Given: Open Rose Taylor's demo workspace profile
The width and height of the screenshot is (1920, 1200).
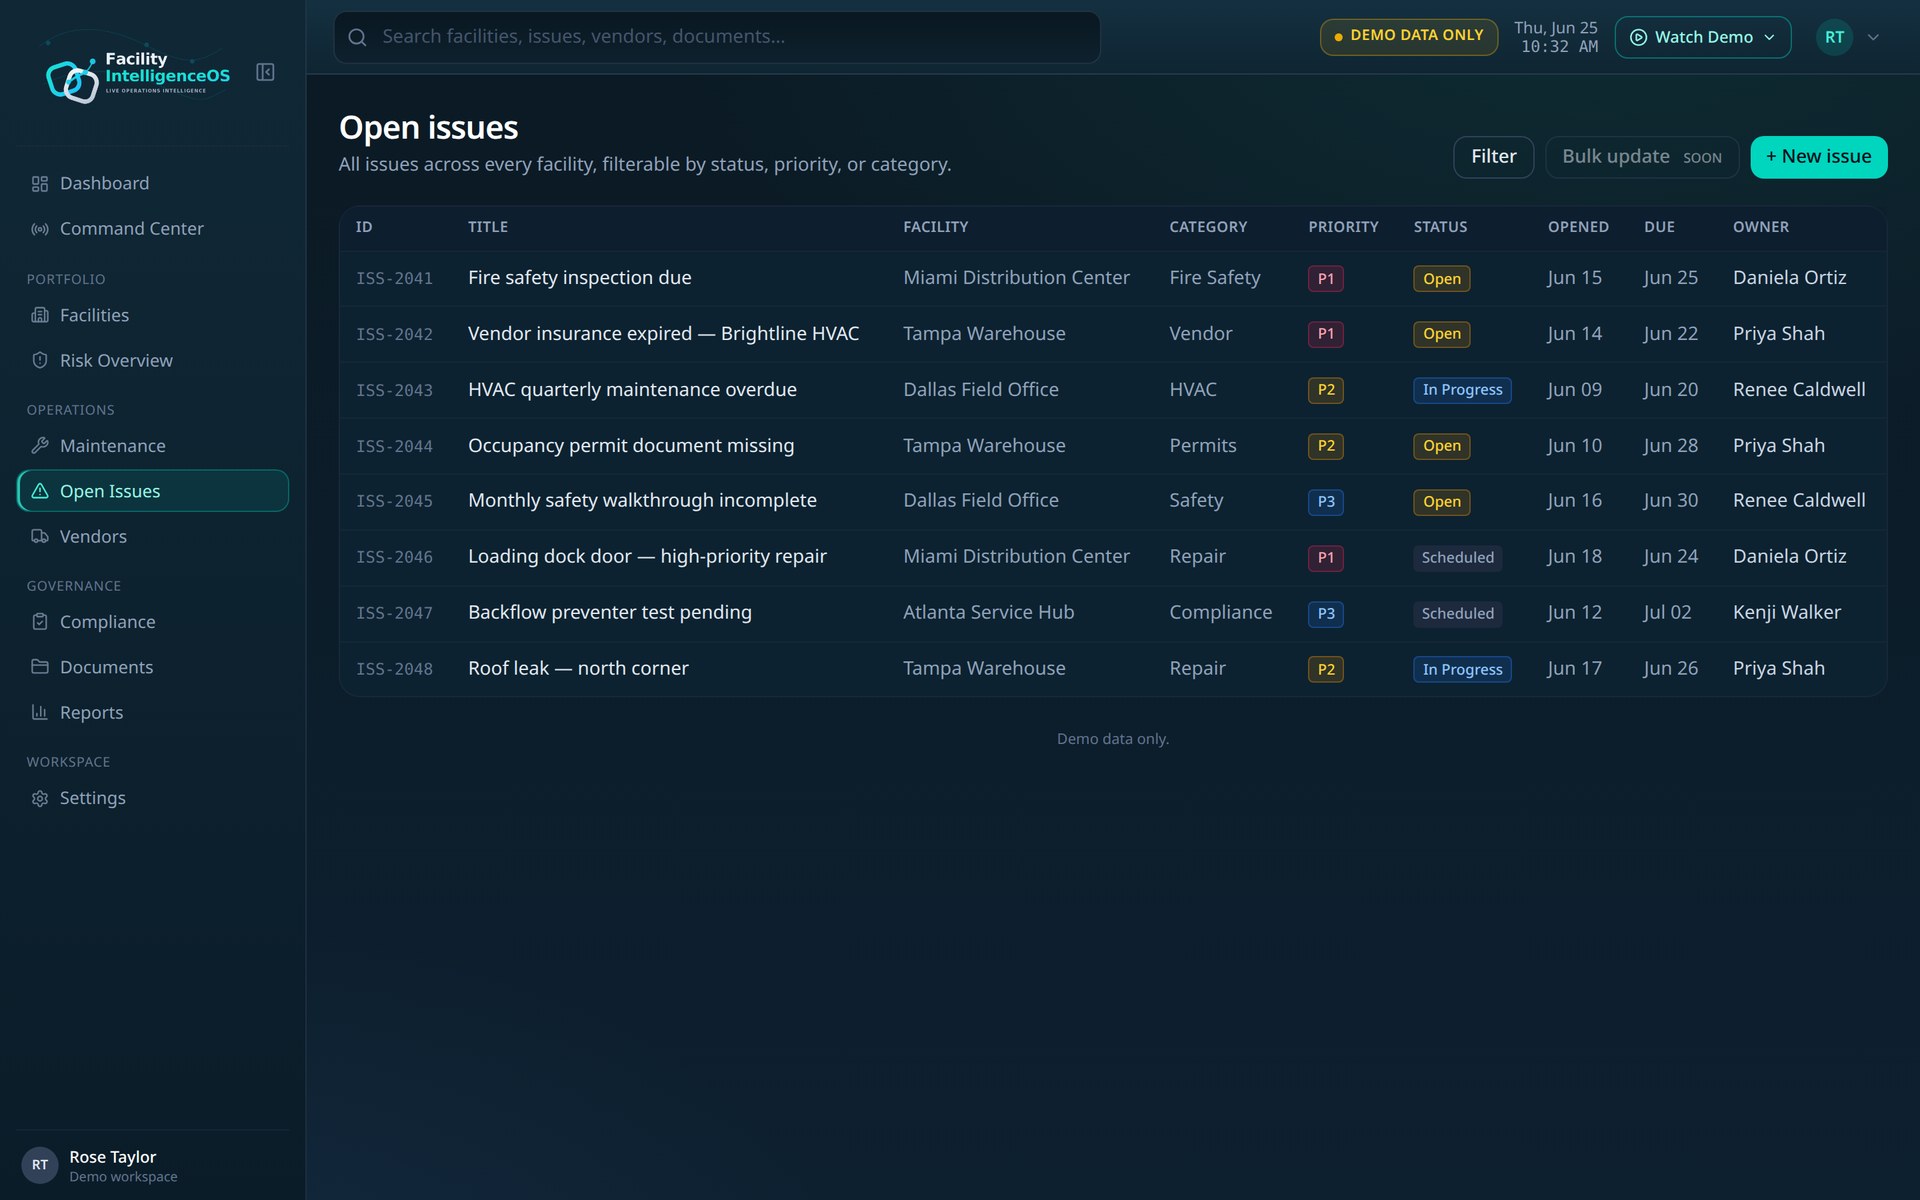Looking at the screenshot, I should pyautogui.click(x=153, y=1165).
